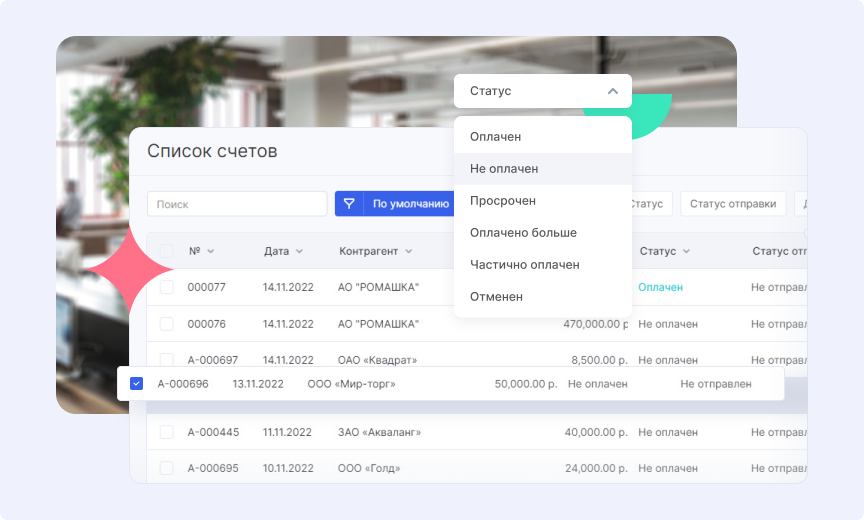The image size is (864, 520).
Task: Sort by Статус column arrow
Action: click(686, 251)
